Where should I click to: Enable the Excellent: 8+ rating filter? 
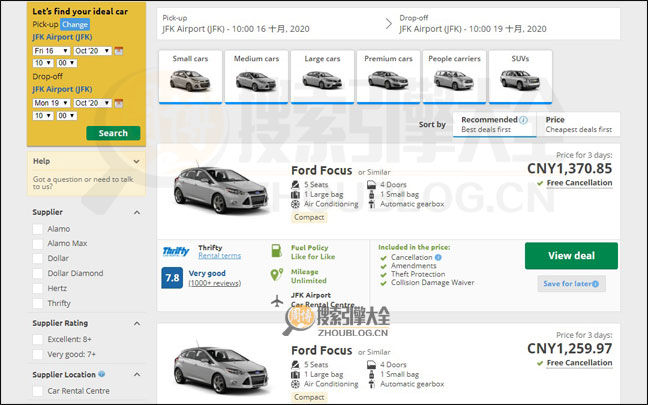point(38,340)
